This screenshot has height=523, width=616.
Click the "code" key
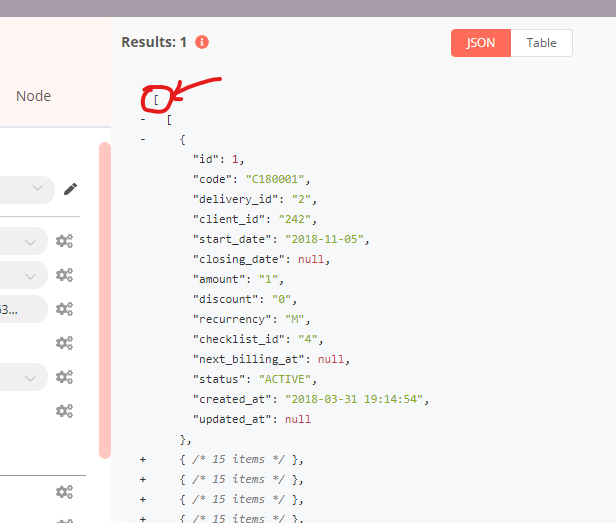tap(212, 179)
